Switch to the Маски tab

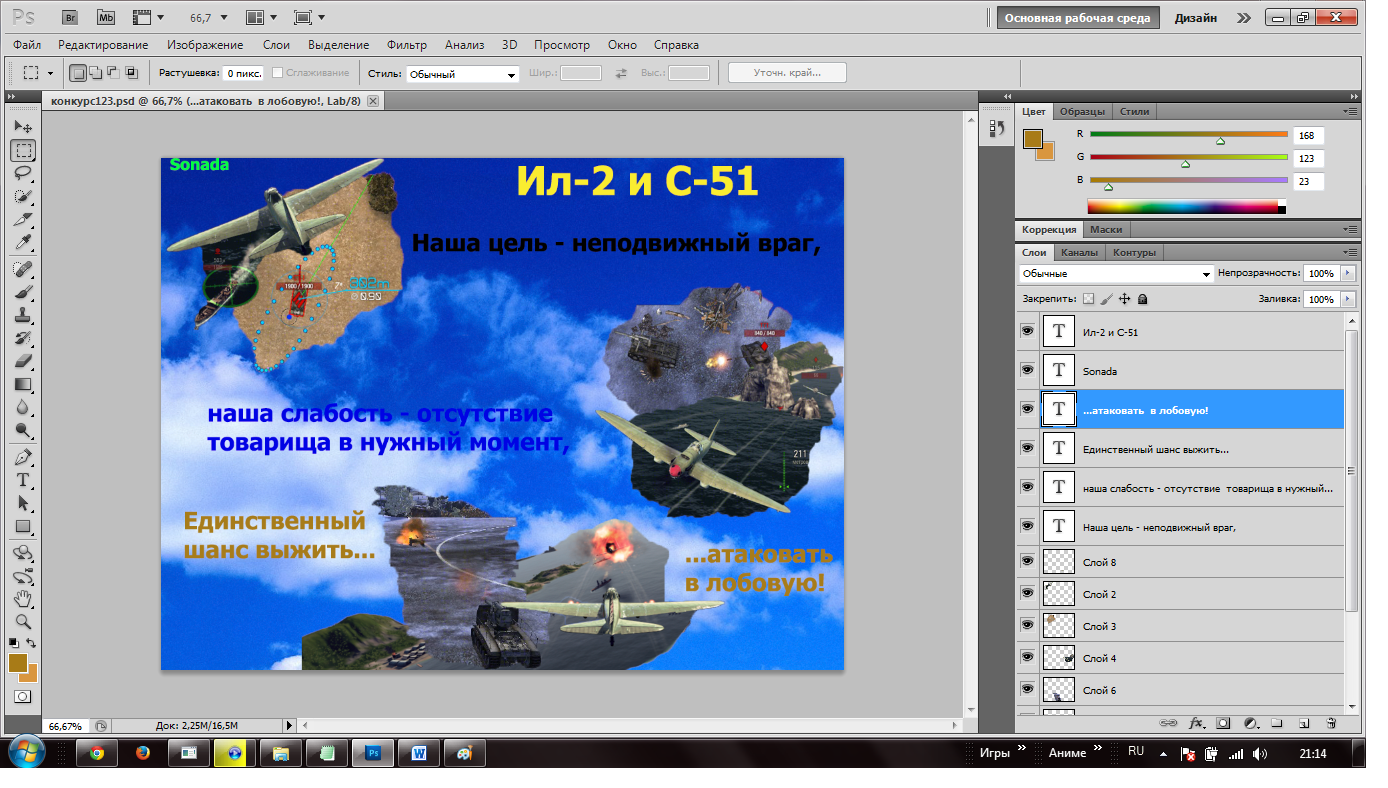1106,229
